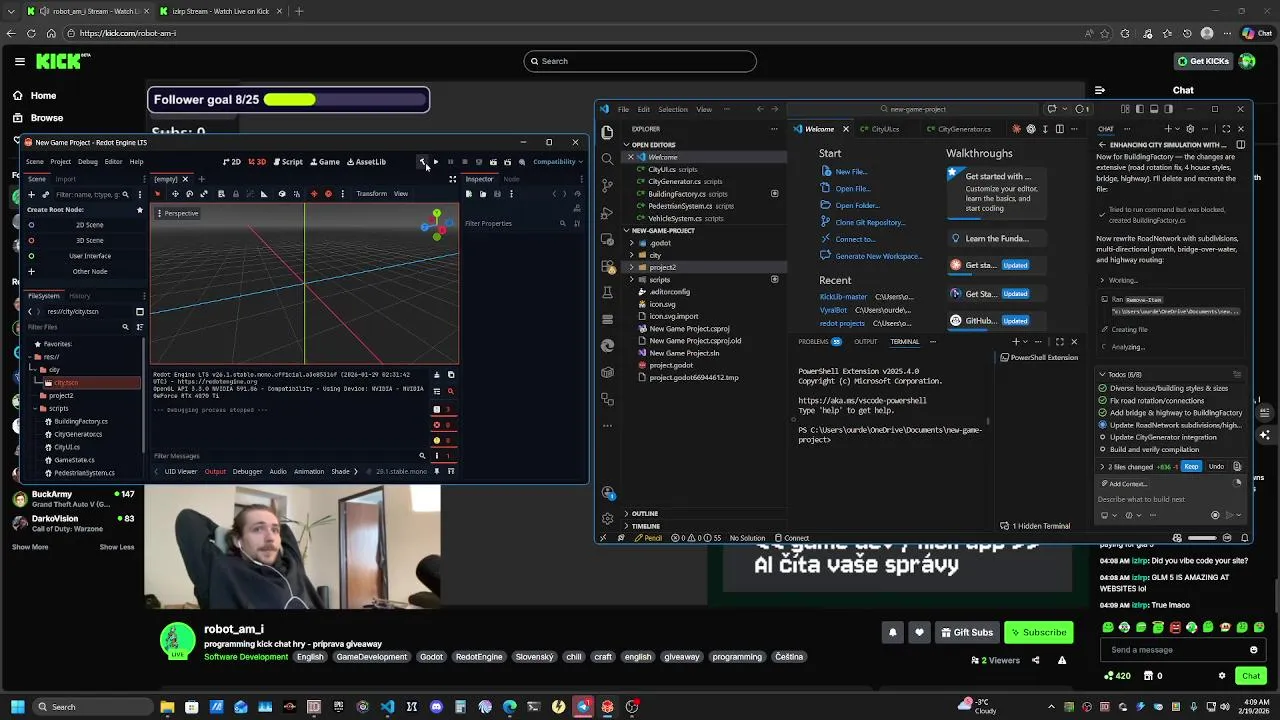Screen dimensions: 1280x720
Task: Open chat settings gear in VS Code
Action: [1190, 129]
